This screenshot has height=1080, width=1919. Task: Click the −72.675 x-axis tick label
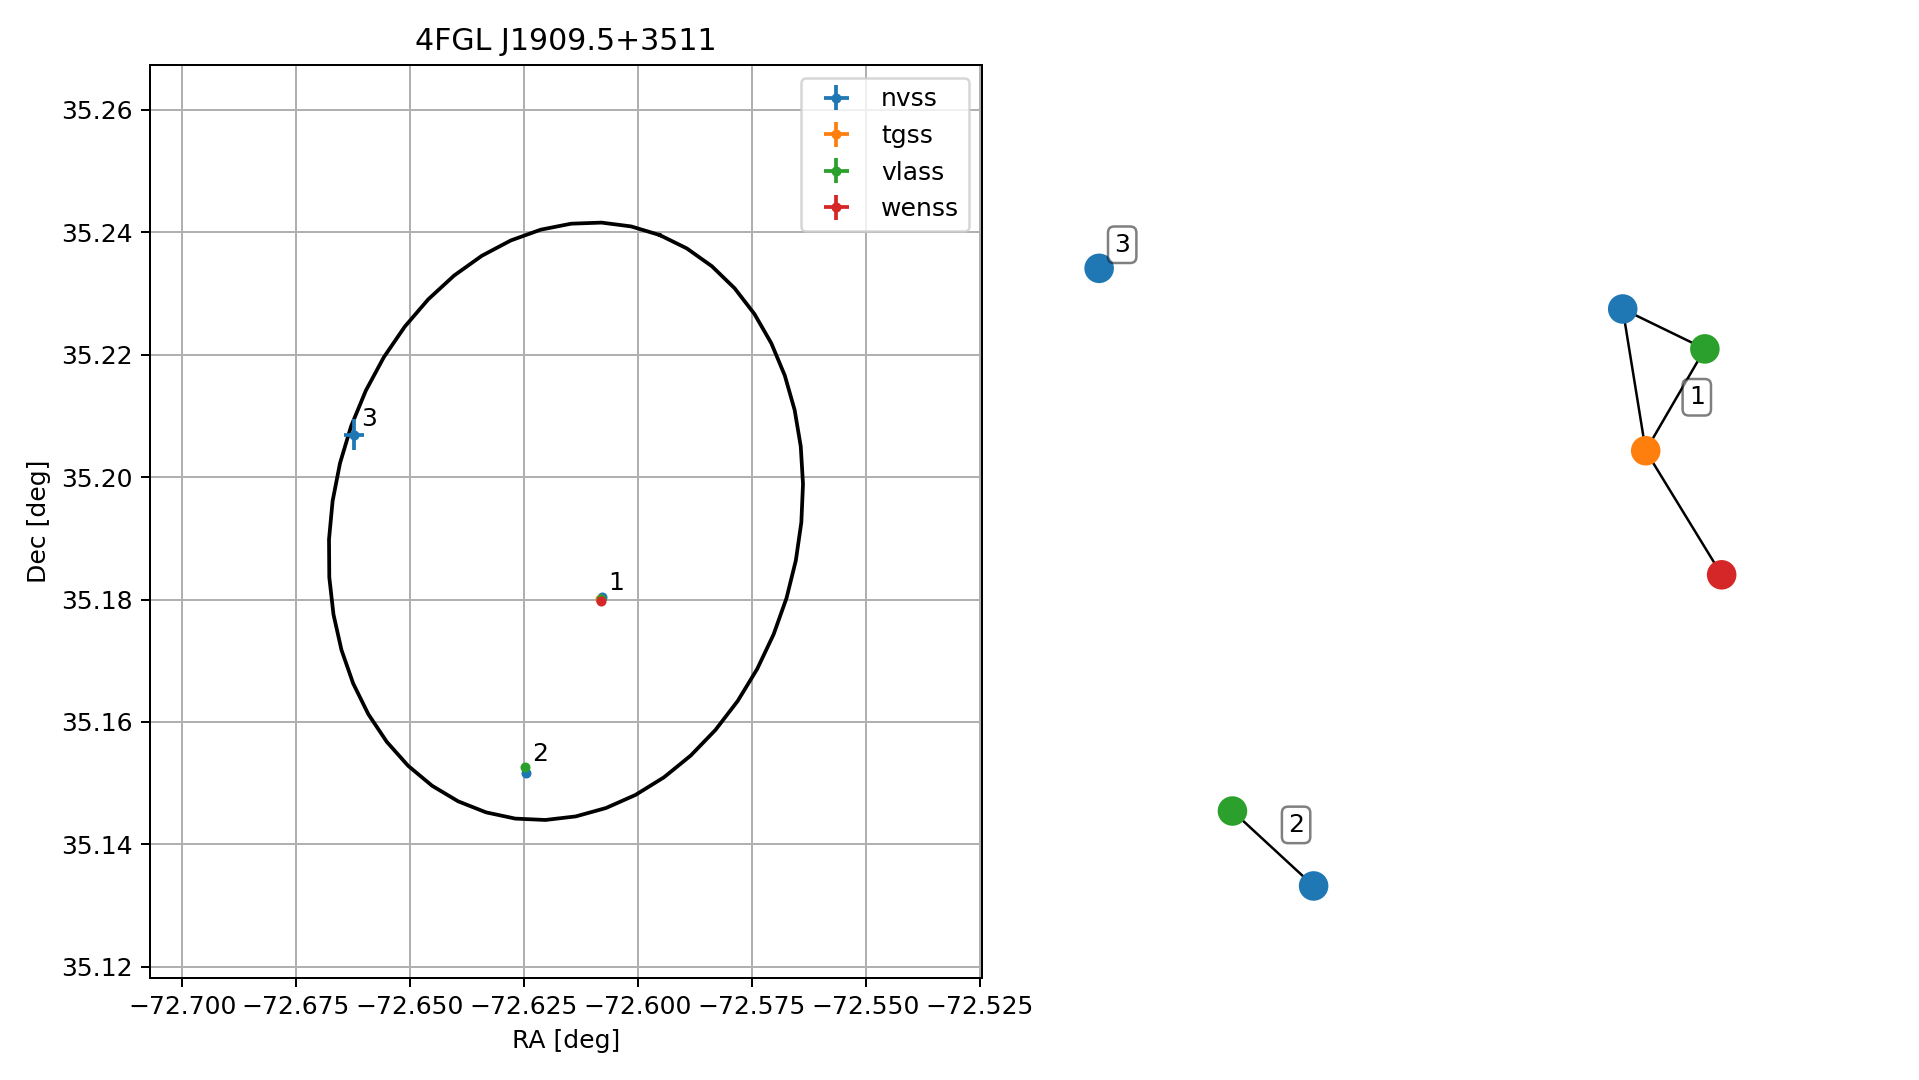pyautogui.click(x=296, y=1005)
